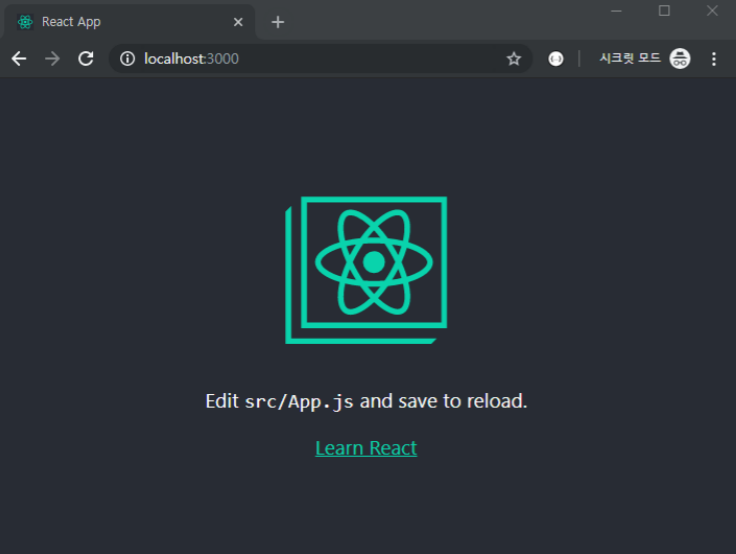Open Chrome's three-dot menu
The width and height of the screenshot is (736, 554).
pyautogui.click(x=713, y=59)
